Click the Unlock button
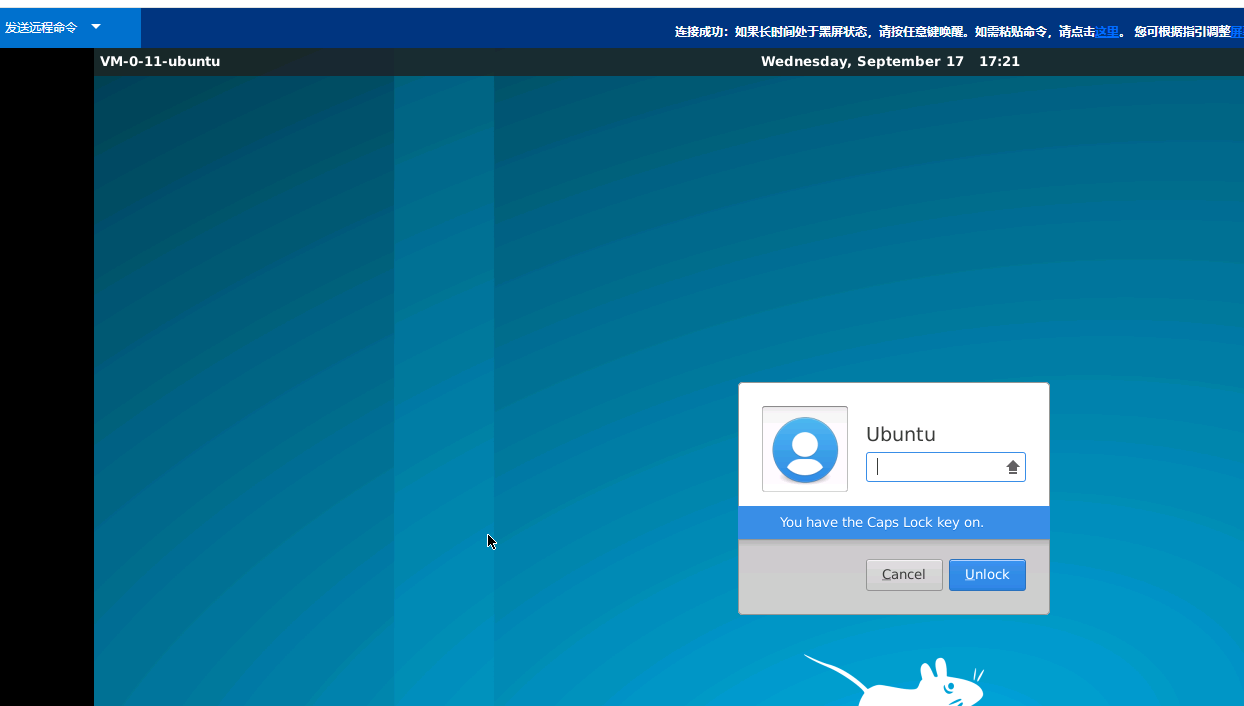 coord(987,574)
